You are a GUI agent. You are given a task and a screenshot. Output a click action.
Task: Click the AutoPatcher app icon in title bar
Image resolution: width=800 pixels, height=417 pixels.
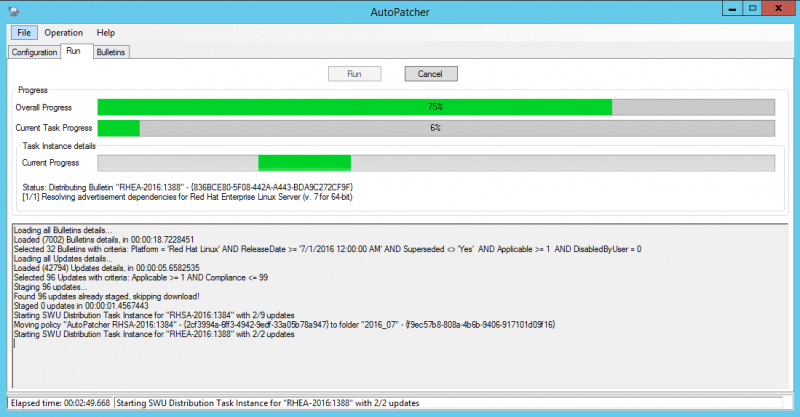point(14,11)
